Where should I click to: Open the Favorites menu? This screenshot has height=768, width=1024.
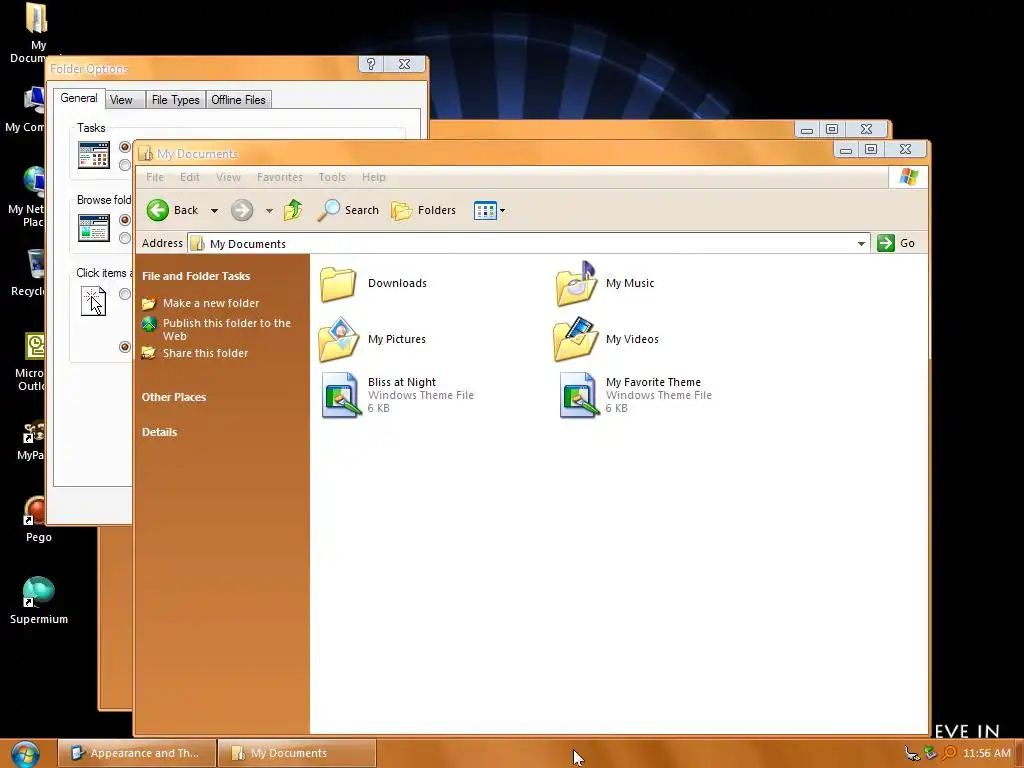(x=280, y=177)
